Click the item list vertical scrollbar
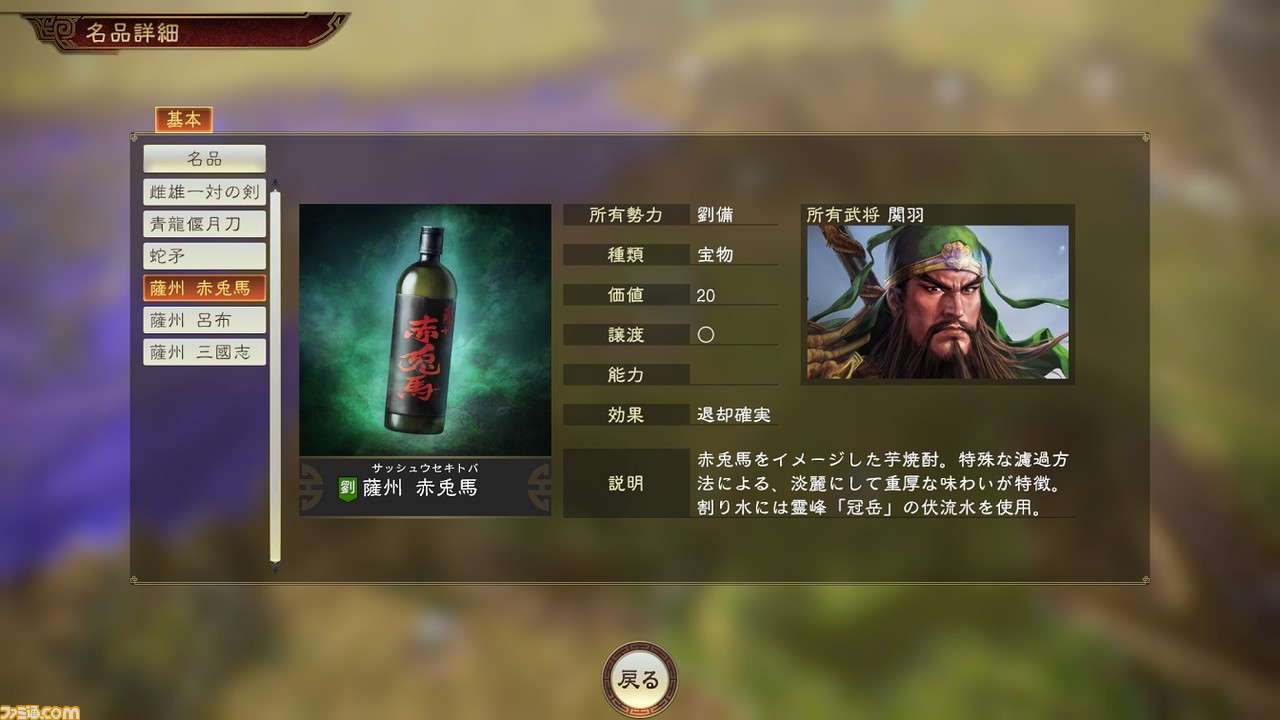1280x720 pixels. pyautogui.click(x=275, y=377)
